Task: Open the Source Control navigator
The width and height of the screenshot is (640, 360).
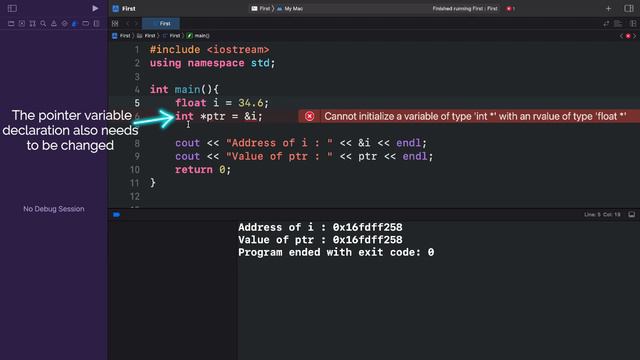Action: coord(22,24)
